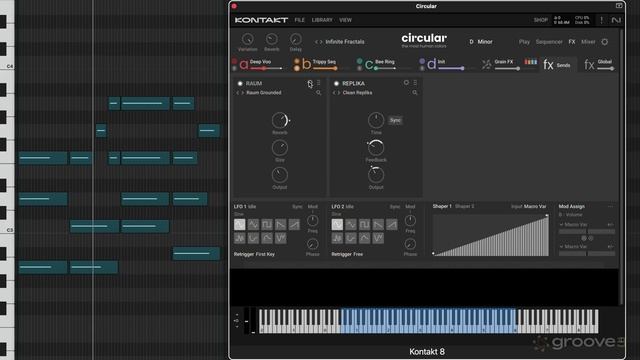Click the colored bars icon beside Grain FX

[x=531, y=62]
